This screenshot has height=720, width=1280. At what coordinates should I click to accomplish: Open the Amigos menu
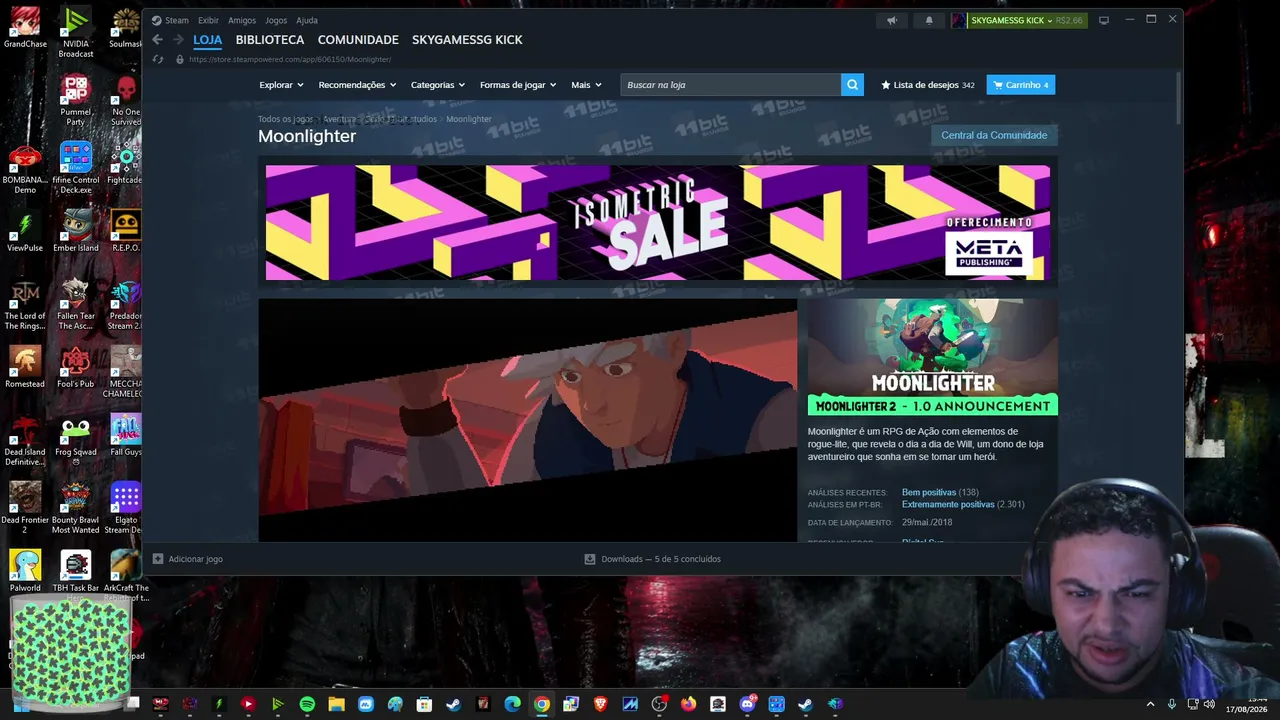click(x=242, y=20)
